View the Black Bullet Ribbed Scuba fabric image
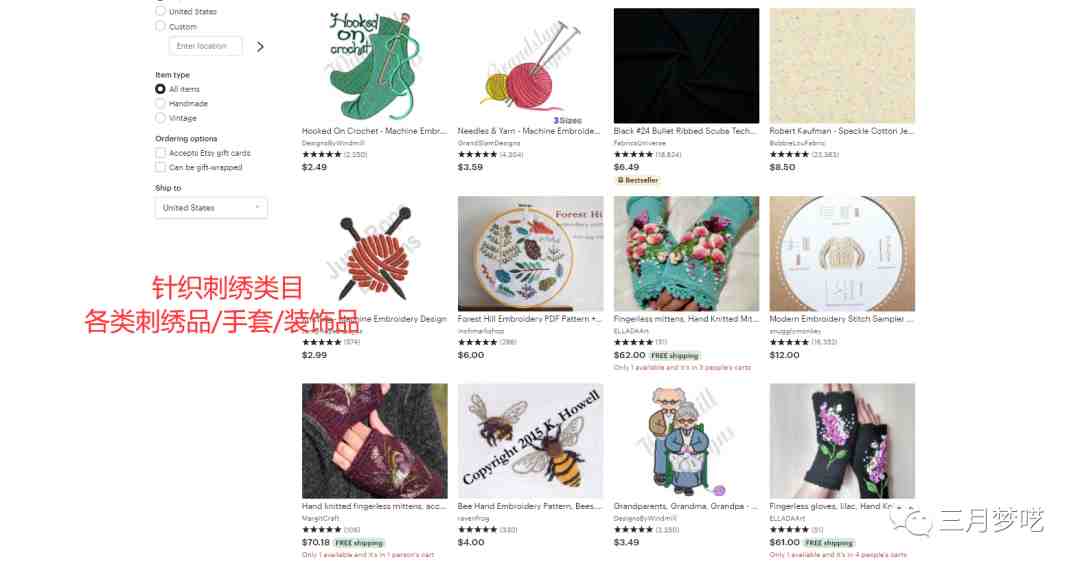This screenshot has height=568, width=1080. [x=686, y=65]
